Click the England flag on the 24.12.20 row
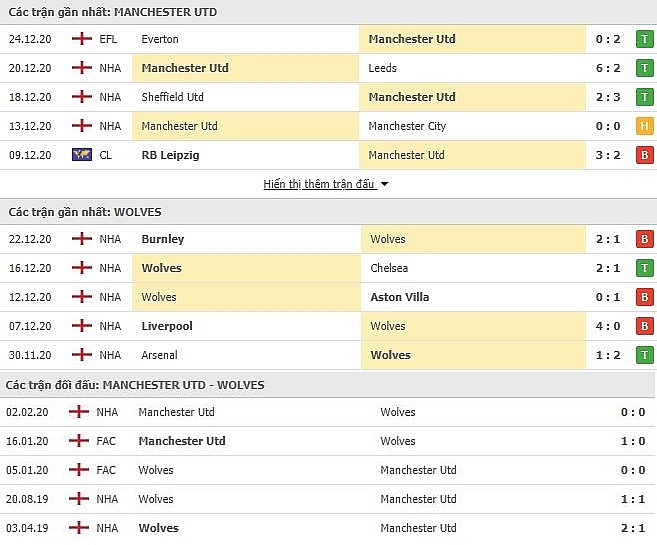 point(82,39)
